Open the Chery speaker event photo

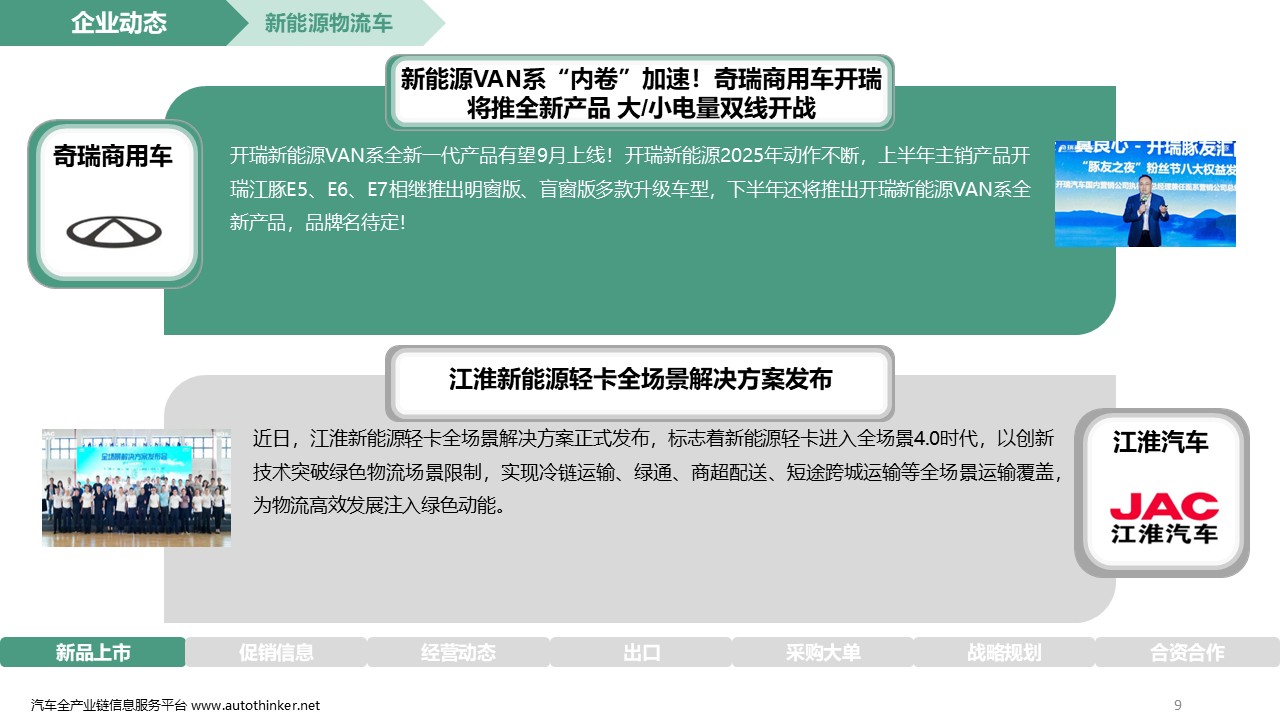click(1145, 194)
